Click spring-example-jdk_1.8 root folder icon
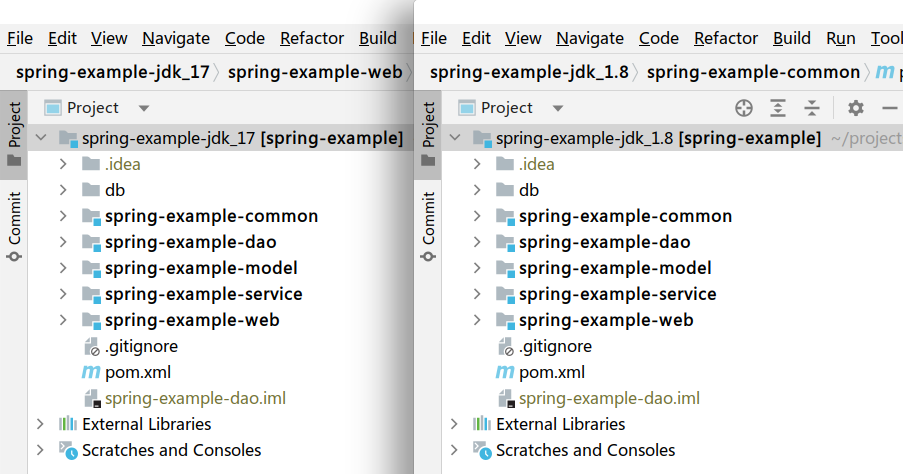The height and width of the screenshot is (474, 903). 483,139
